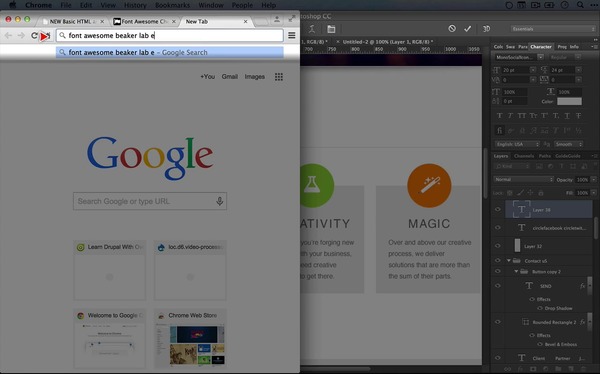Toggle standard ligatures (fi) in Character panel

(x=499, y=131)
